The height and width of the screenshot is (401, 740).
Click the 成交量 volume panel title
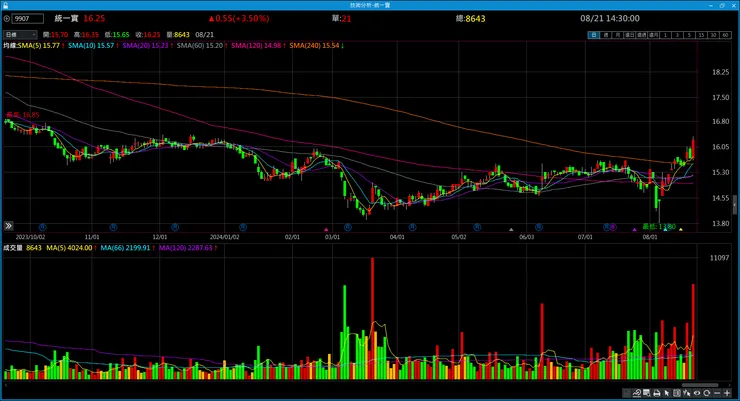click(13, 248)
